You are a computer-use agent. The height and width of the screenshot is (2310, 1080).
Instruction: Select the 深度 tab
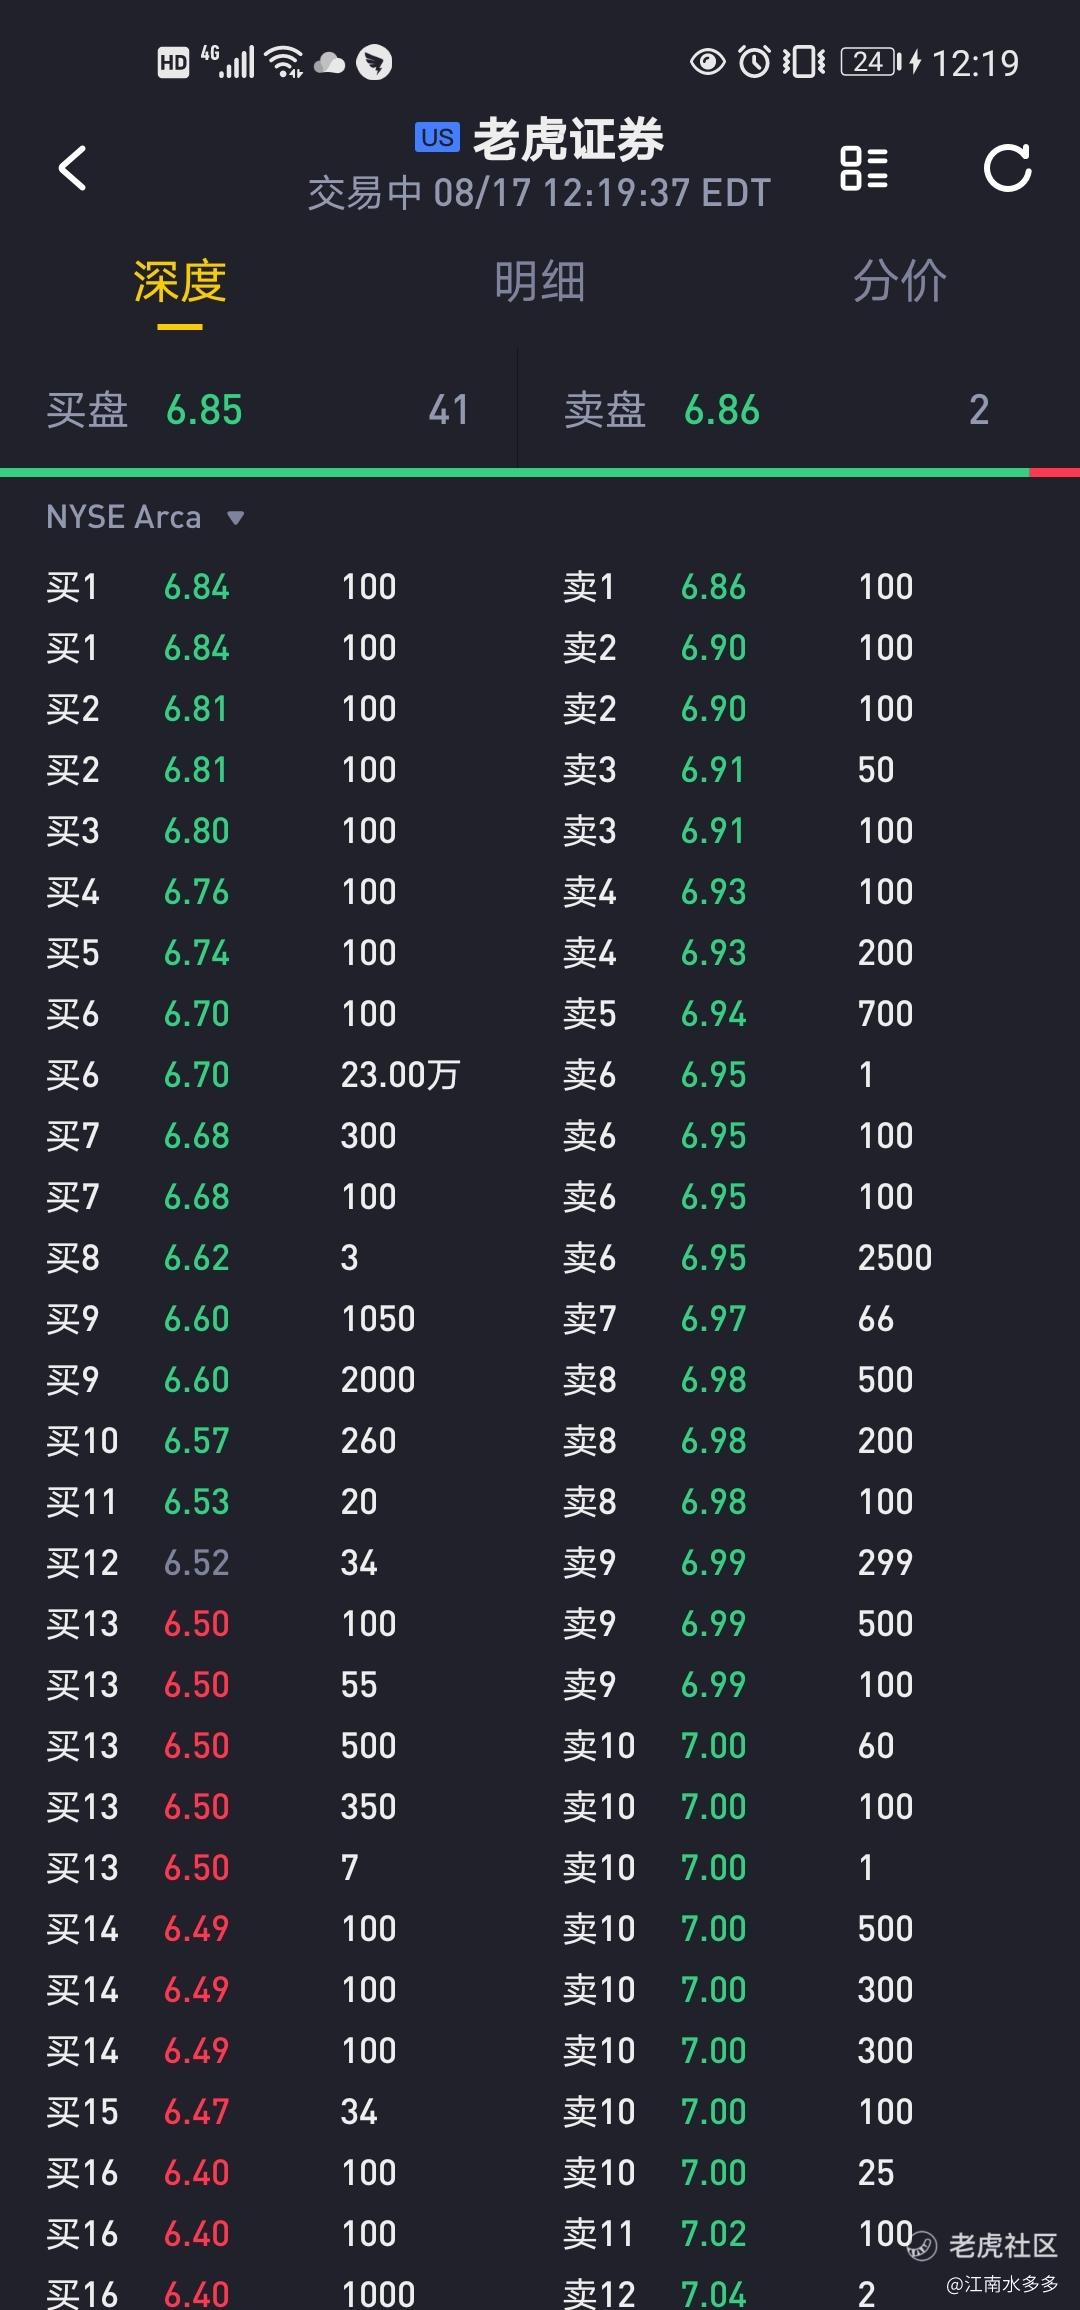point(180,282)
